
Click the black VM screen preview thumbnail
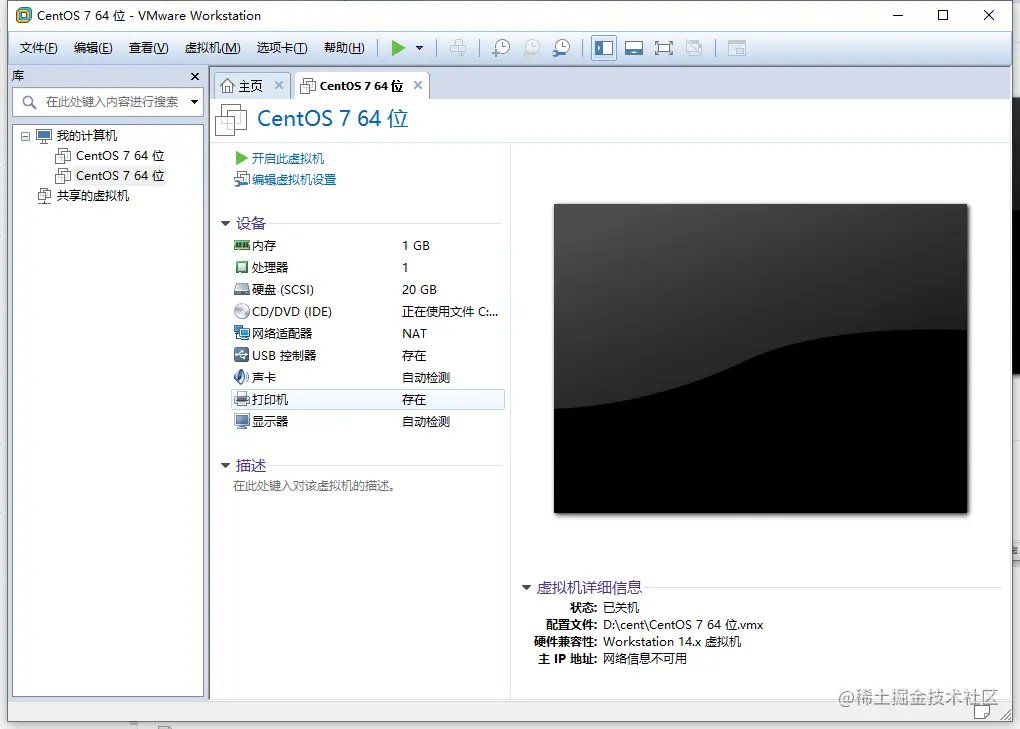pos(760,358)
